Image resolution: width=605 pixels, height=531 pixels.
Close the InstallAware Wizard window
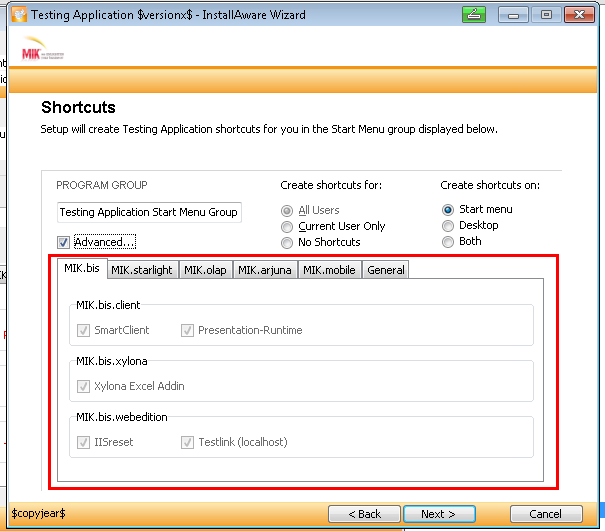point(579,15)
